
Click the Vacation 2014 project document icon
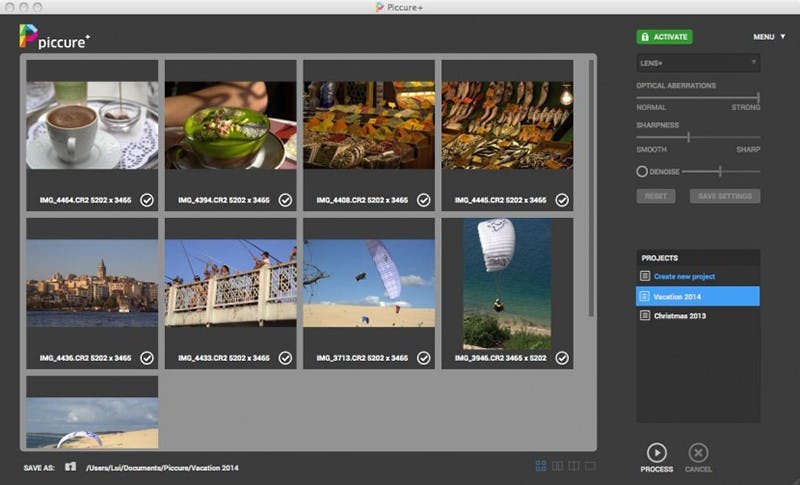[645, 297]
